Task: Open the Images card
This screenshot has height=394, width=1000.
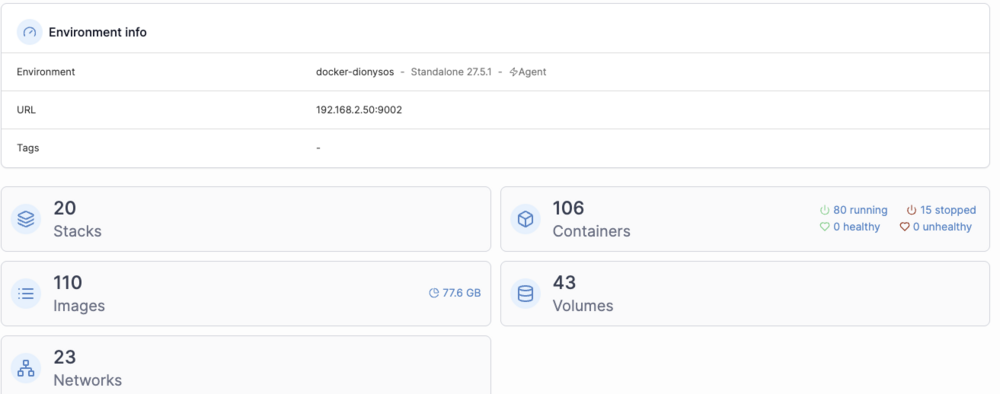Action: pyautogui.click(x=246, y=294)
